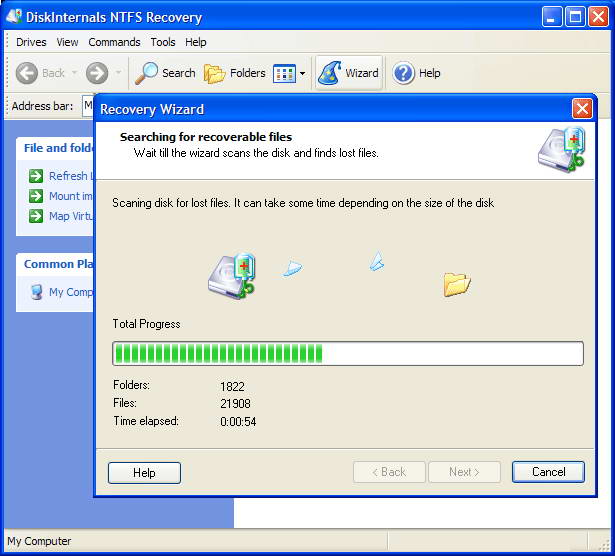Open the Back history dropdown arrow
The width and height of the screenshot is (615, 556).
74,73
